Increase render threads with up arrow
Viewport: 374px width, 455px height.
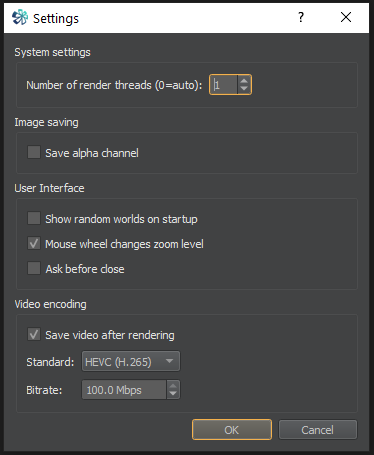(x=244, y=80)
